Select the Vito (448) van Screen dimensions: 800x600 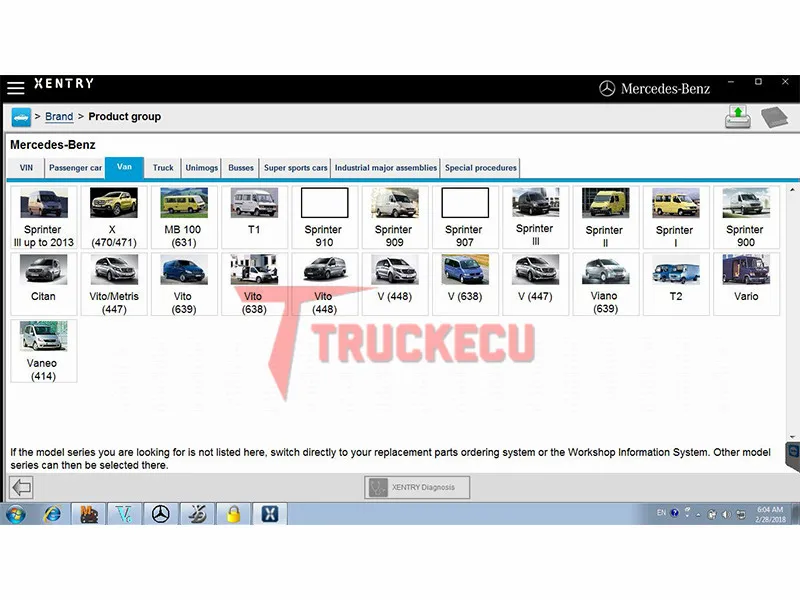pyautogui.click(x=324, y=284)
